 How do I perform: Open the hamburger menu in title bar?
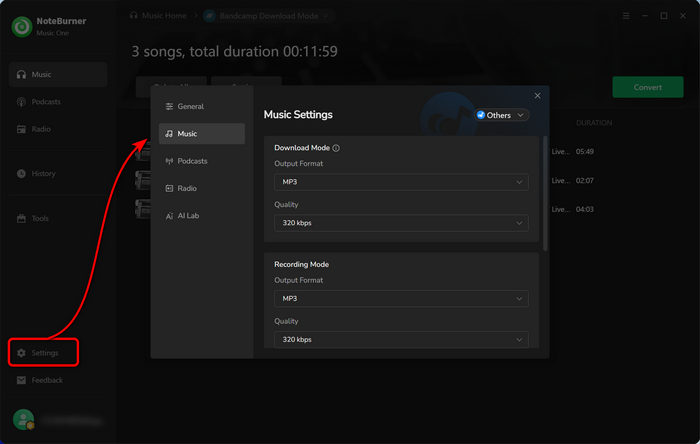click(x=626, y=16)
